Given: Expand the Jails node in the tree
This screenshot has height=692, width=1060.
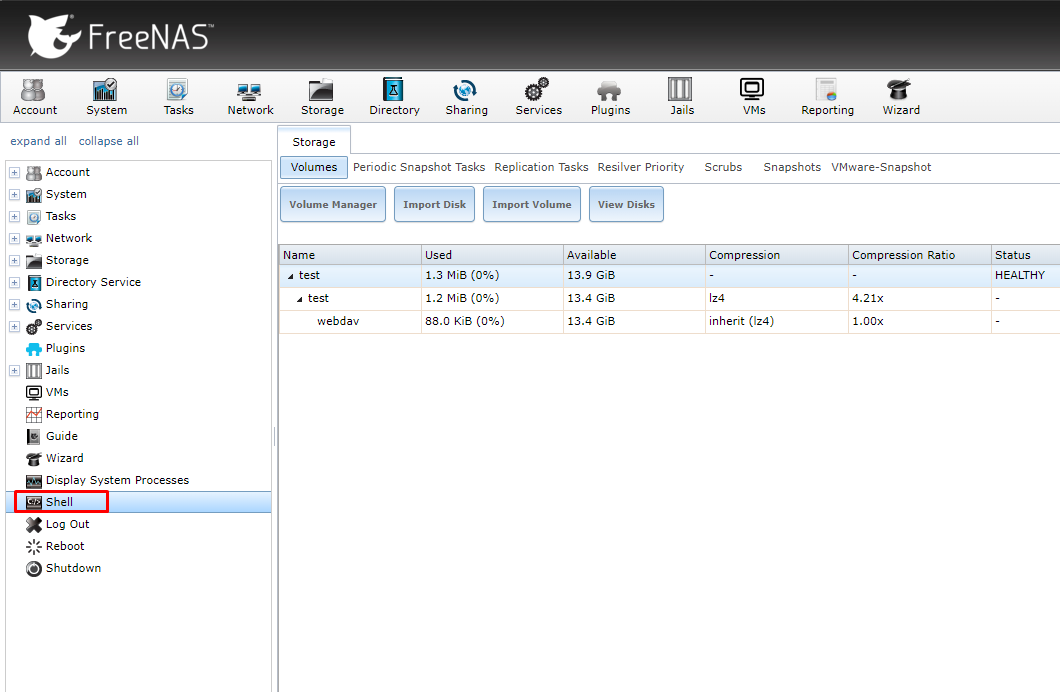Looking at the screenshot, I should click(x=14, y=370).
